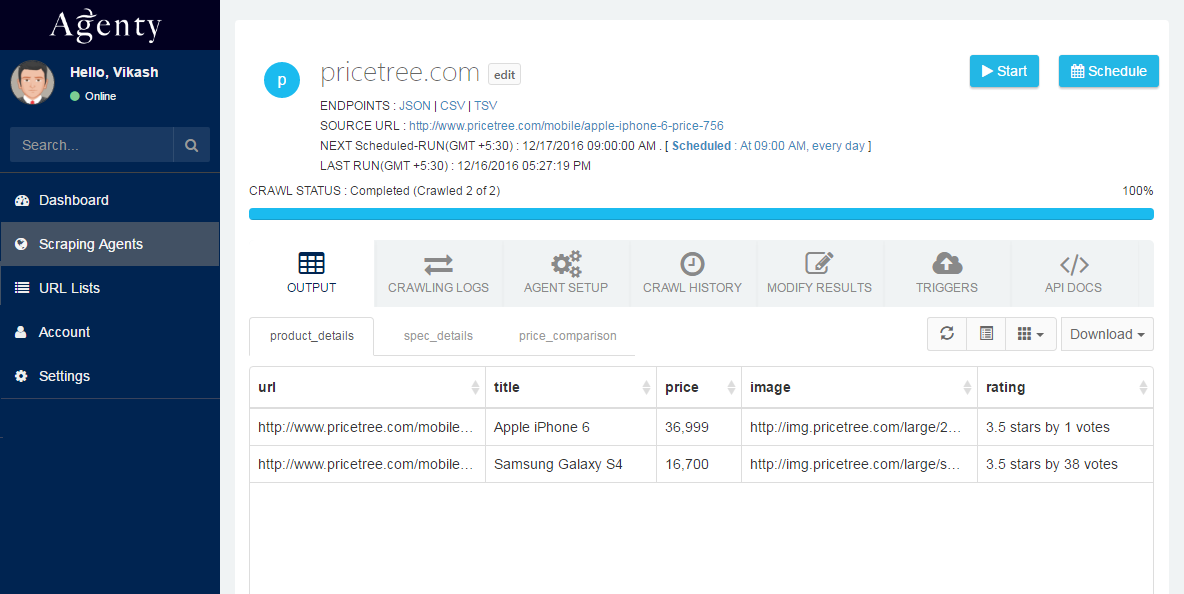Switch to the CRAWLING LOGS tab
The height and width of the screenshot is (594, 1184).
click(438, 273)
